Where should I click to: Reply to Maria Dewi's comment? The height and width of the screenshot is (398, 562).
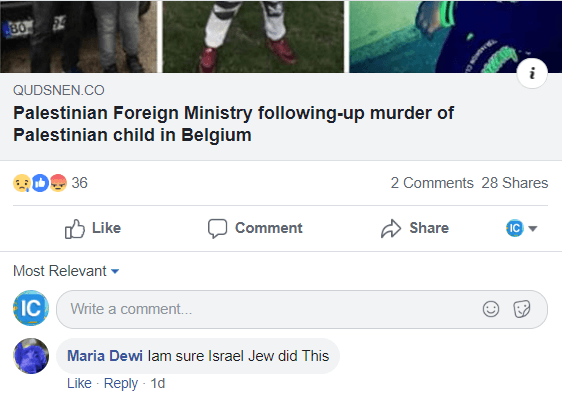tap(121, 383)
